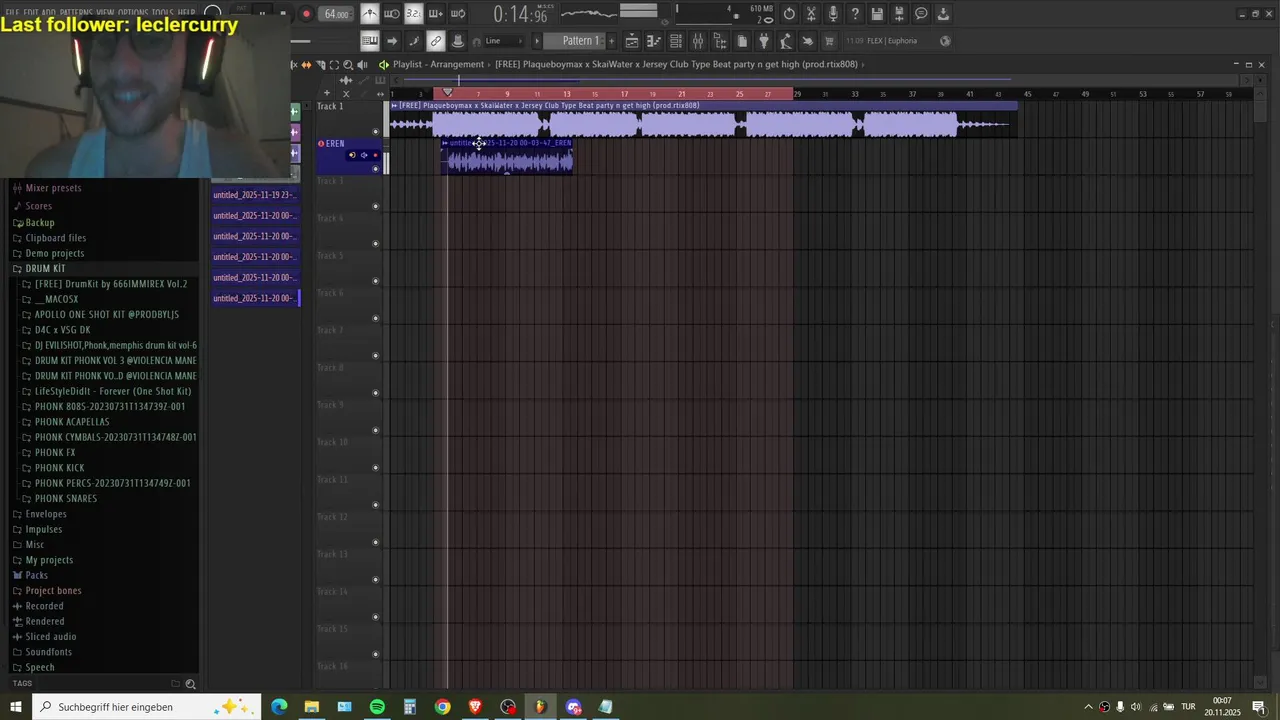Click the playlist select tool icon
The image size is (1280, 720).
(x=334, y=65)
